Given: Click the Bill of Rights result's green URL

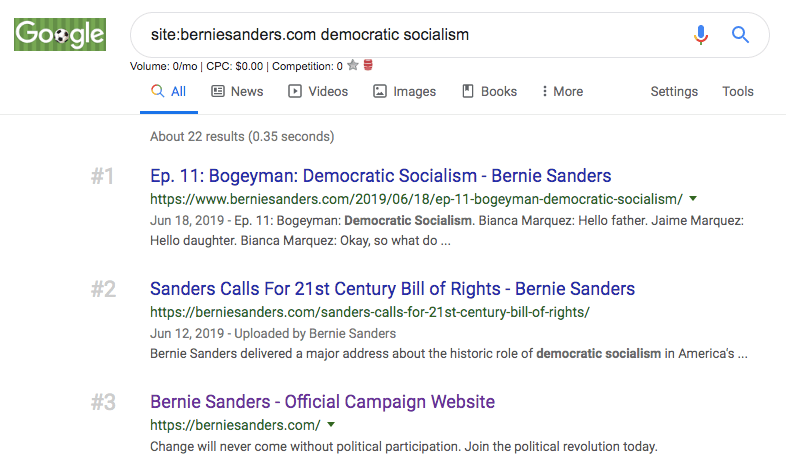Looking at the screenshot, I should point(370,312).
